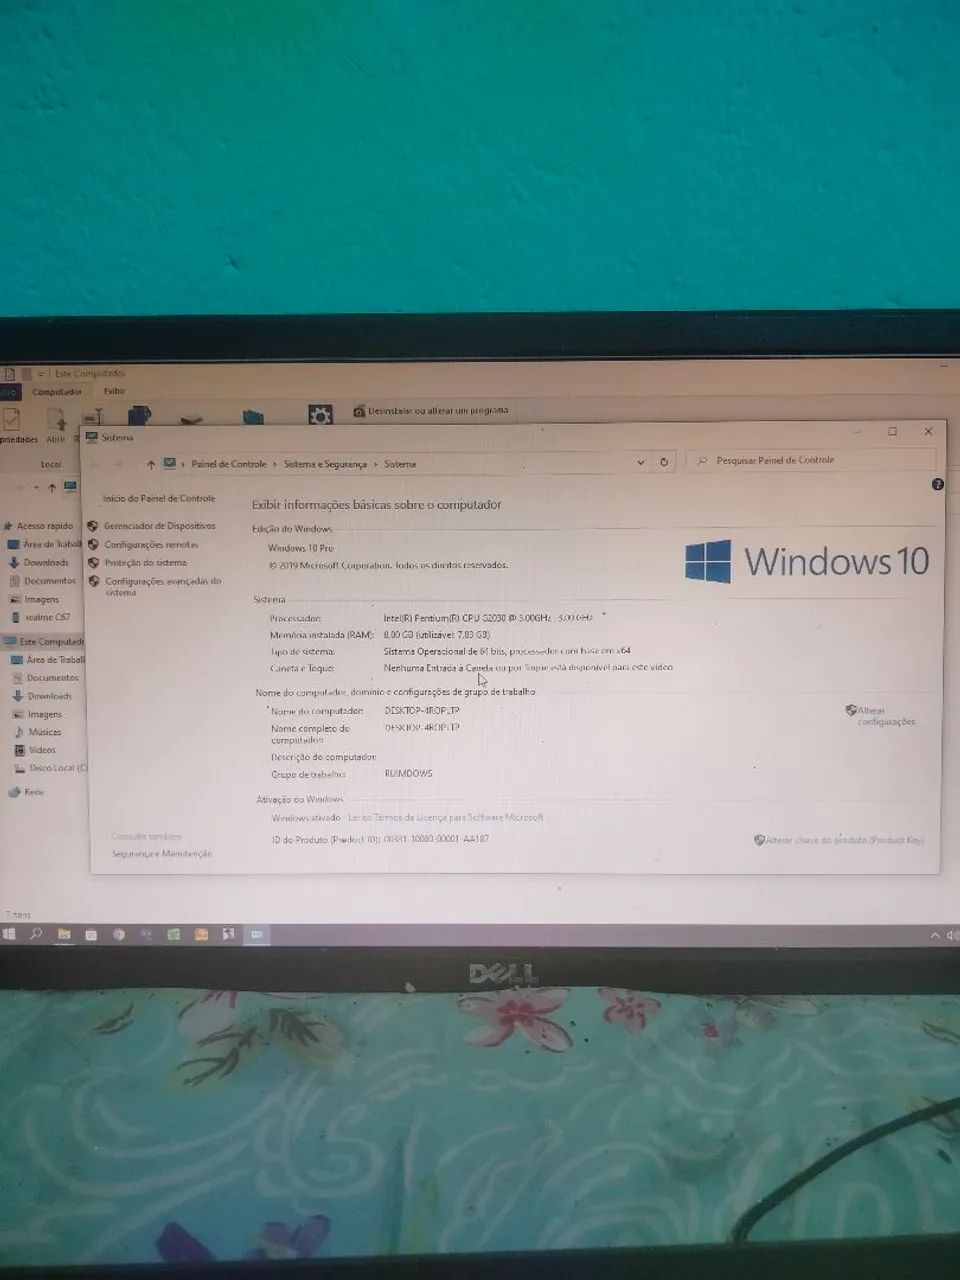Refresh the System control panel page
The image size is (960, 1280).
[663, 462]
